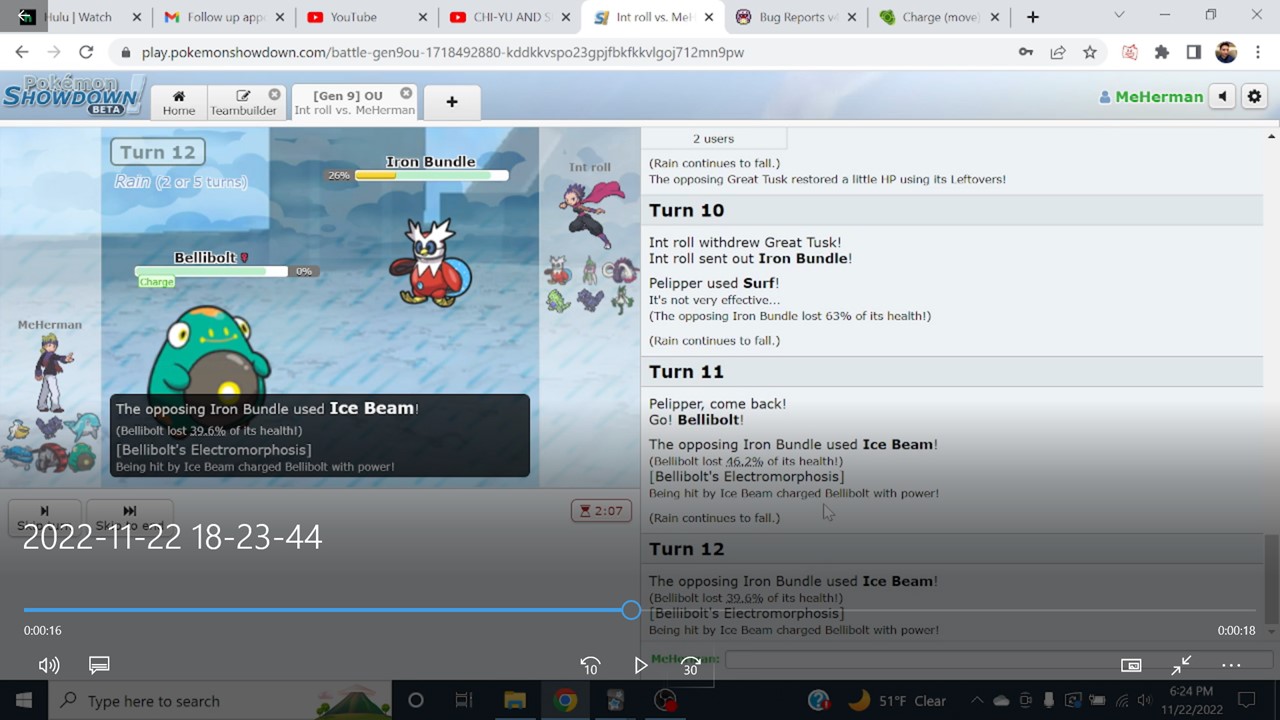Add a new room with plus tab

pos(452,102)
